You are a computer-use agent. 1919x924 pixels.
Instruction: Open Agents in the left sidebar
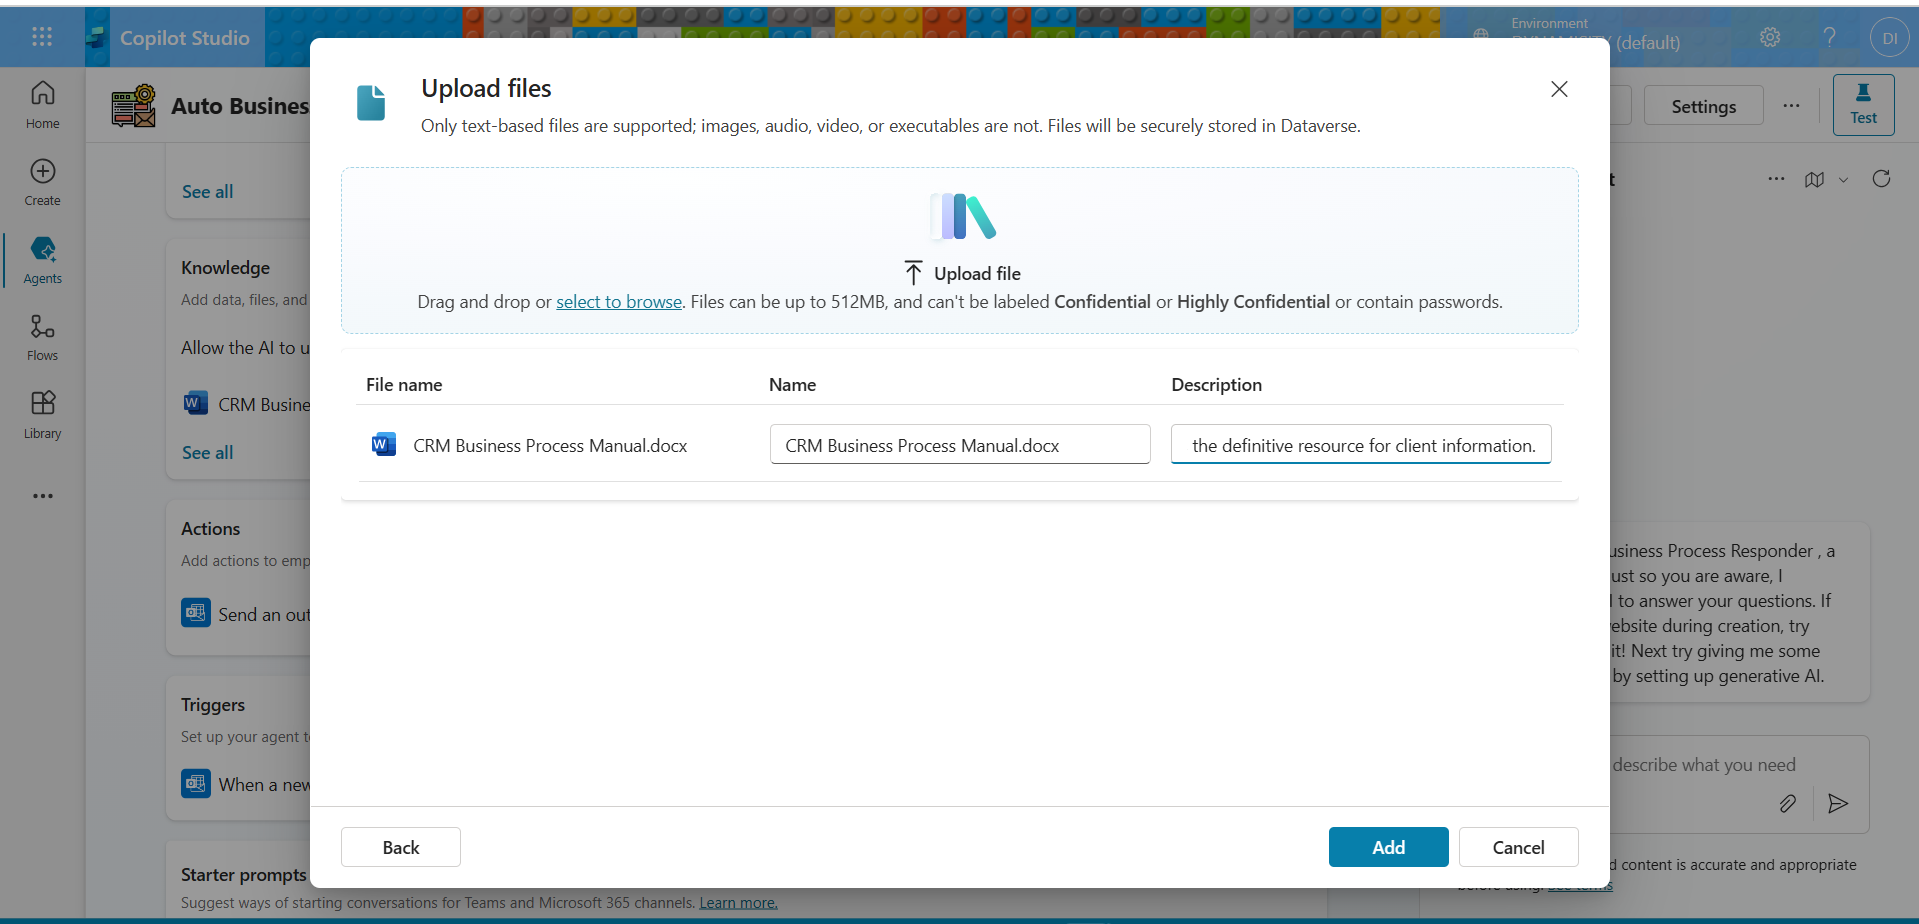tap(42, 260)
